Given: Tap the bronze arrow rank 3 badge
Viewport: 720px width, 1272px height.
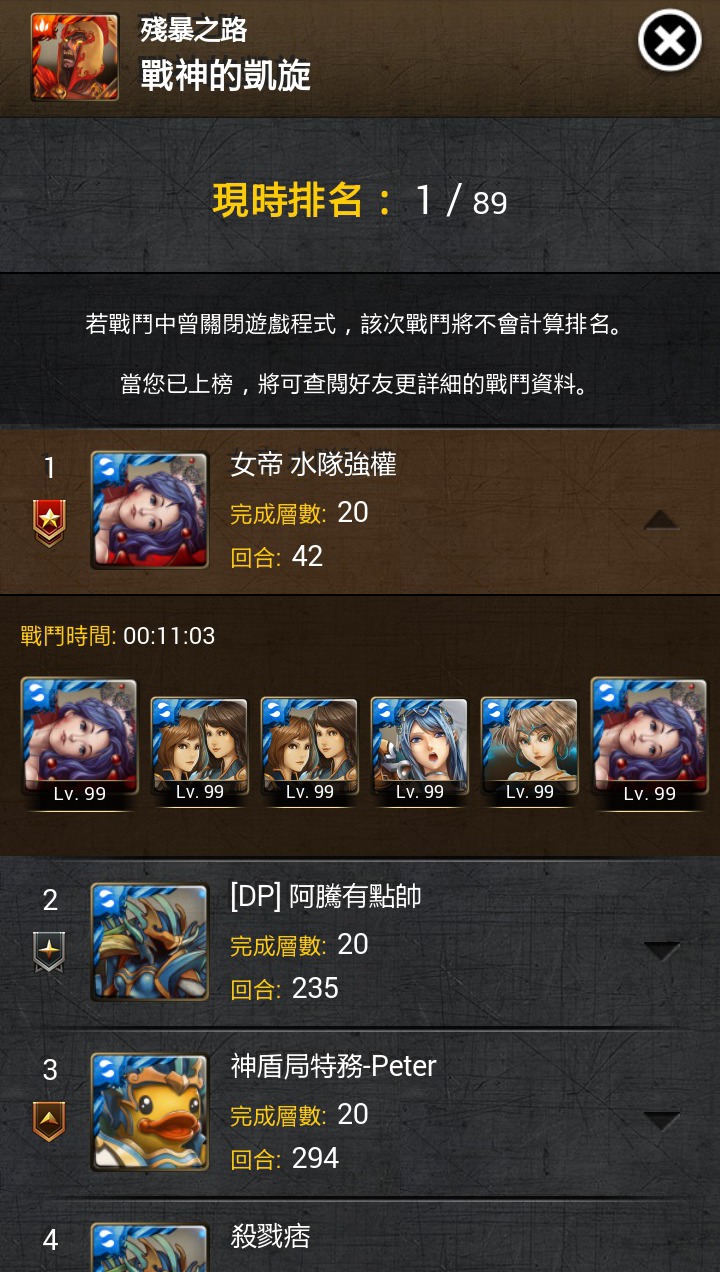Looking at the screenshot, I should 49,1122.
